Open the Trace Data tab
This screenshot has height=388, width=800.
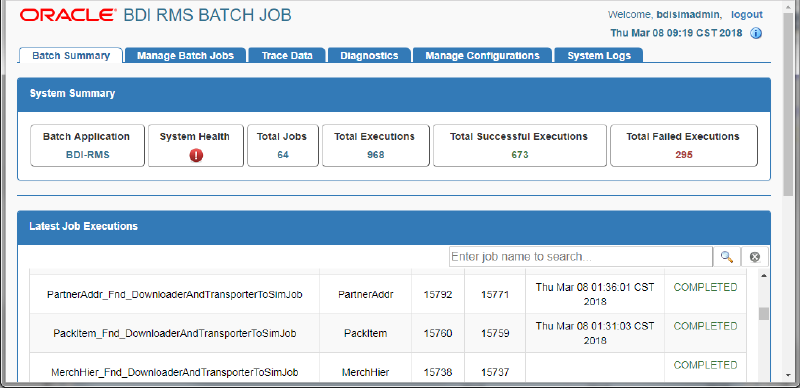[287, 56]
